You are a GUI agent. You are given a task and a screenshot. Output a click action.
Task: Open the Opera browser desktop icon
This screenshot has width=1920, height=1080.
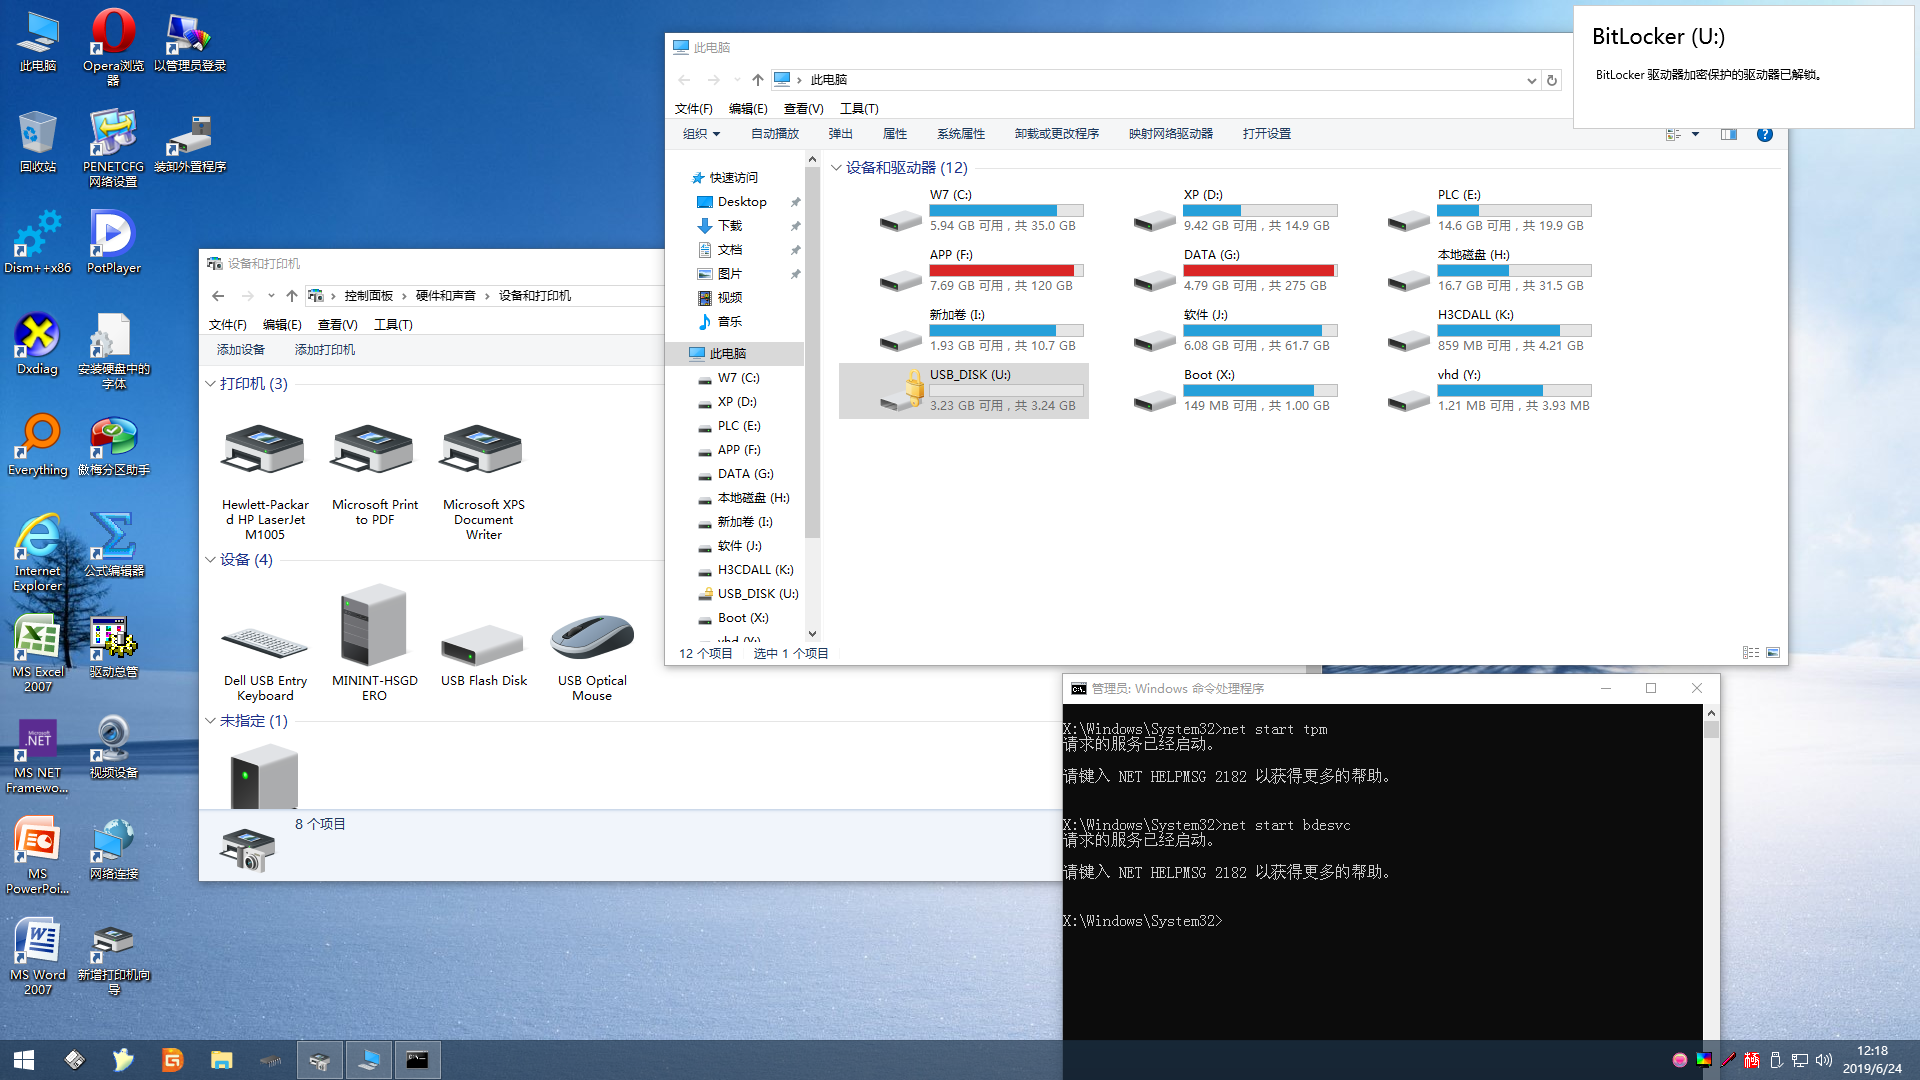113,45
